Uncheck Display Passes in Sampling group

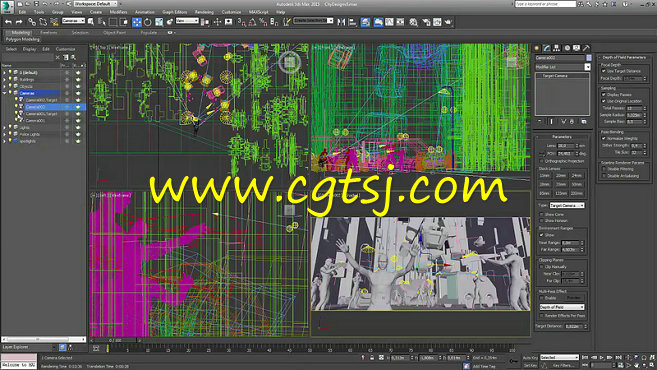pyautogui.click(x=604, y=95)
